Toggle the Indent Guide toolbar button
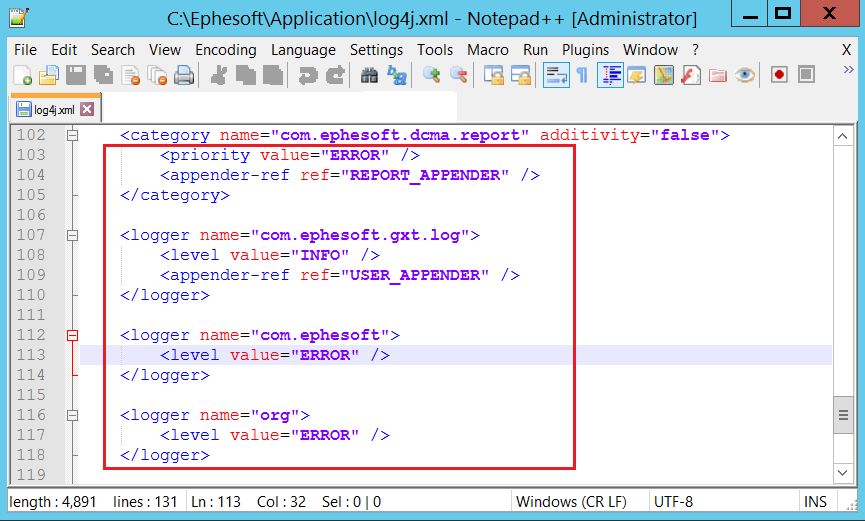Image resolution: width=865 pixels, height=521 pixels. [610, 75]
